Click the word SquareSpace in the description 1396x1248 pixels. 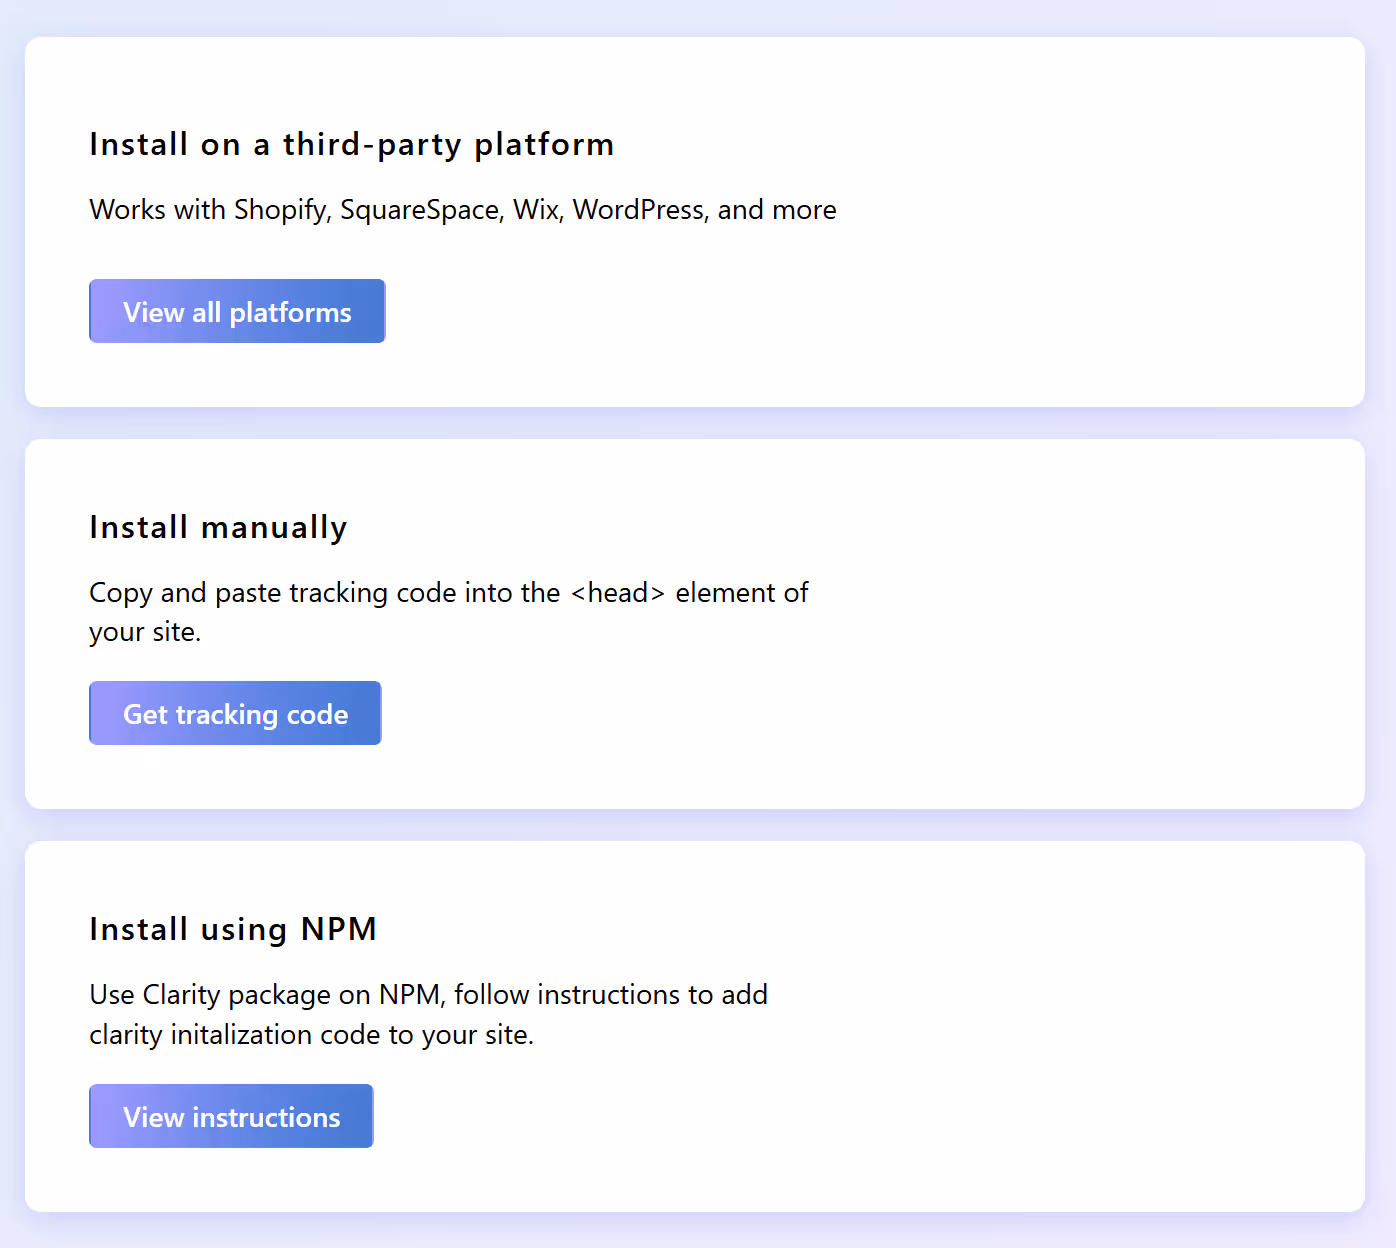[421, 210]
